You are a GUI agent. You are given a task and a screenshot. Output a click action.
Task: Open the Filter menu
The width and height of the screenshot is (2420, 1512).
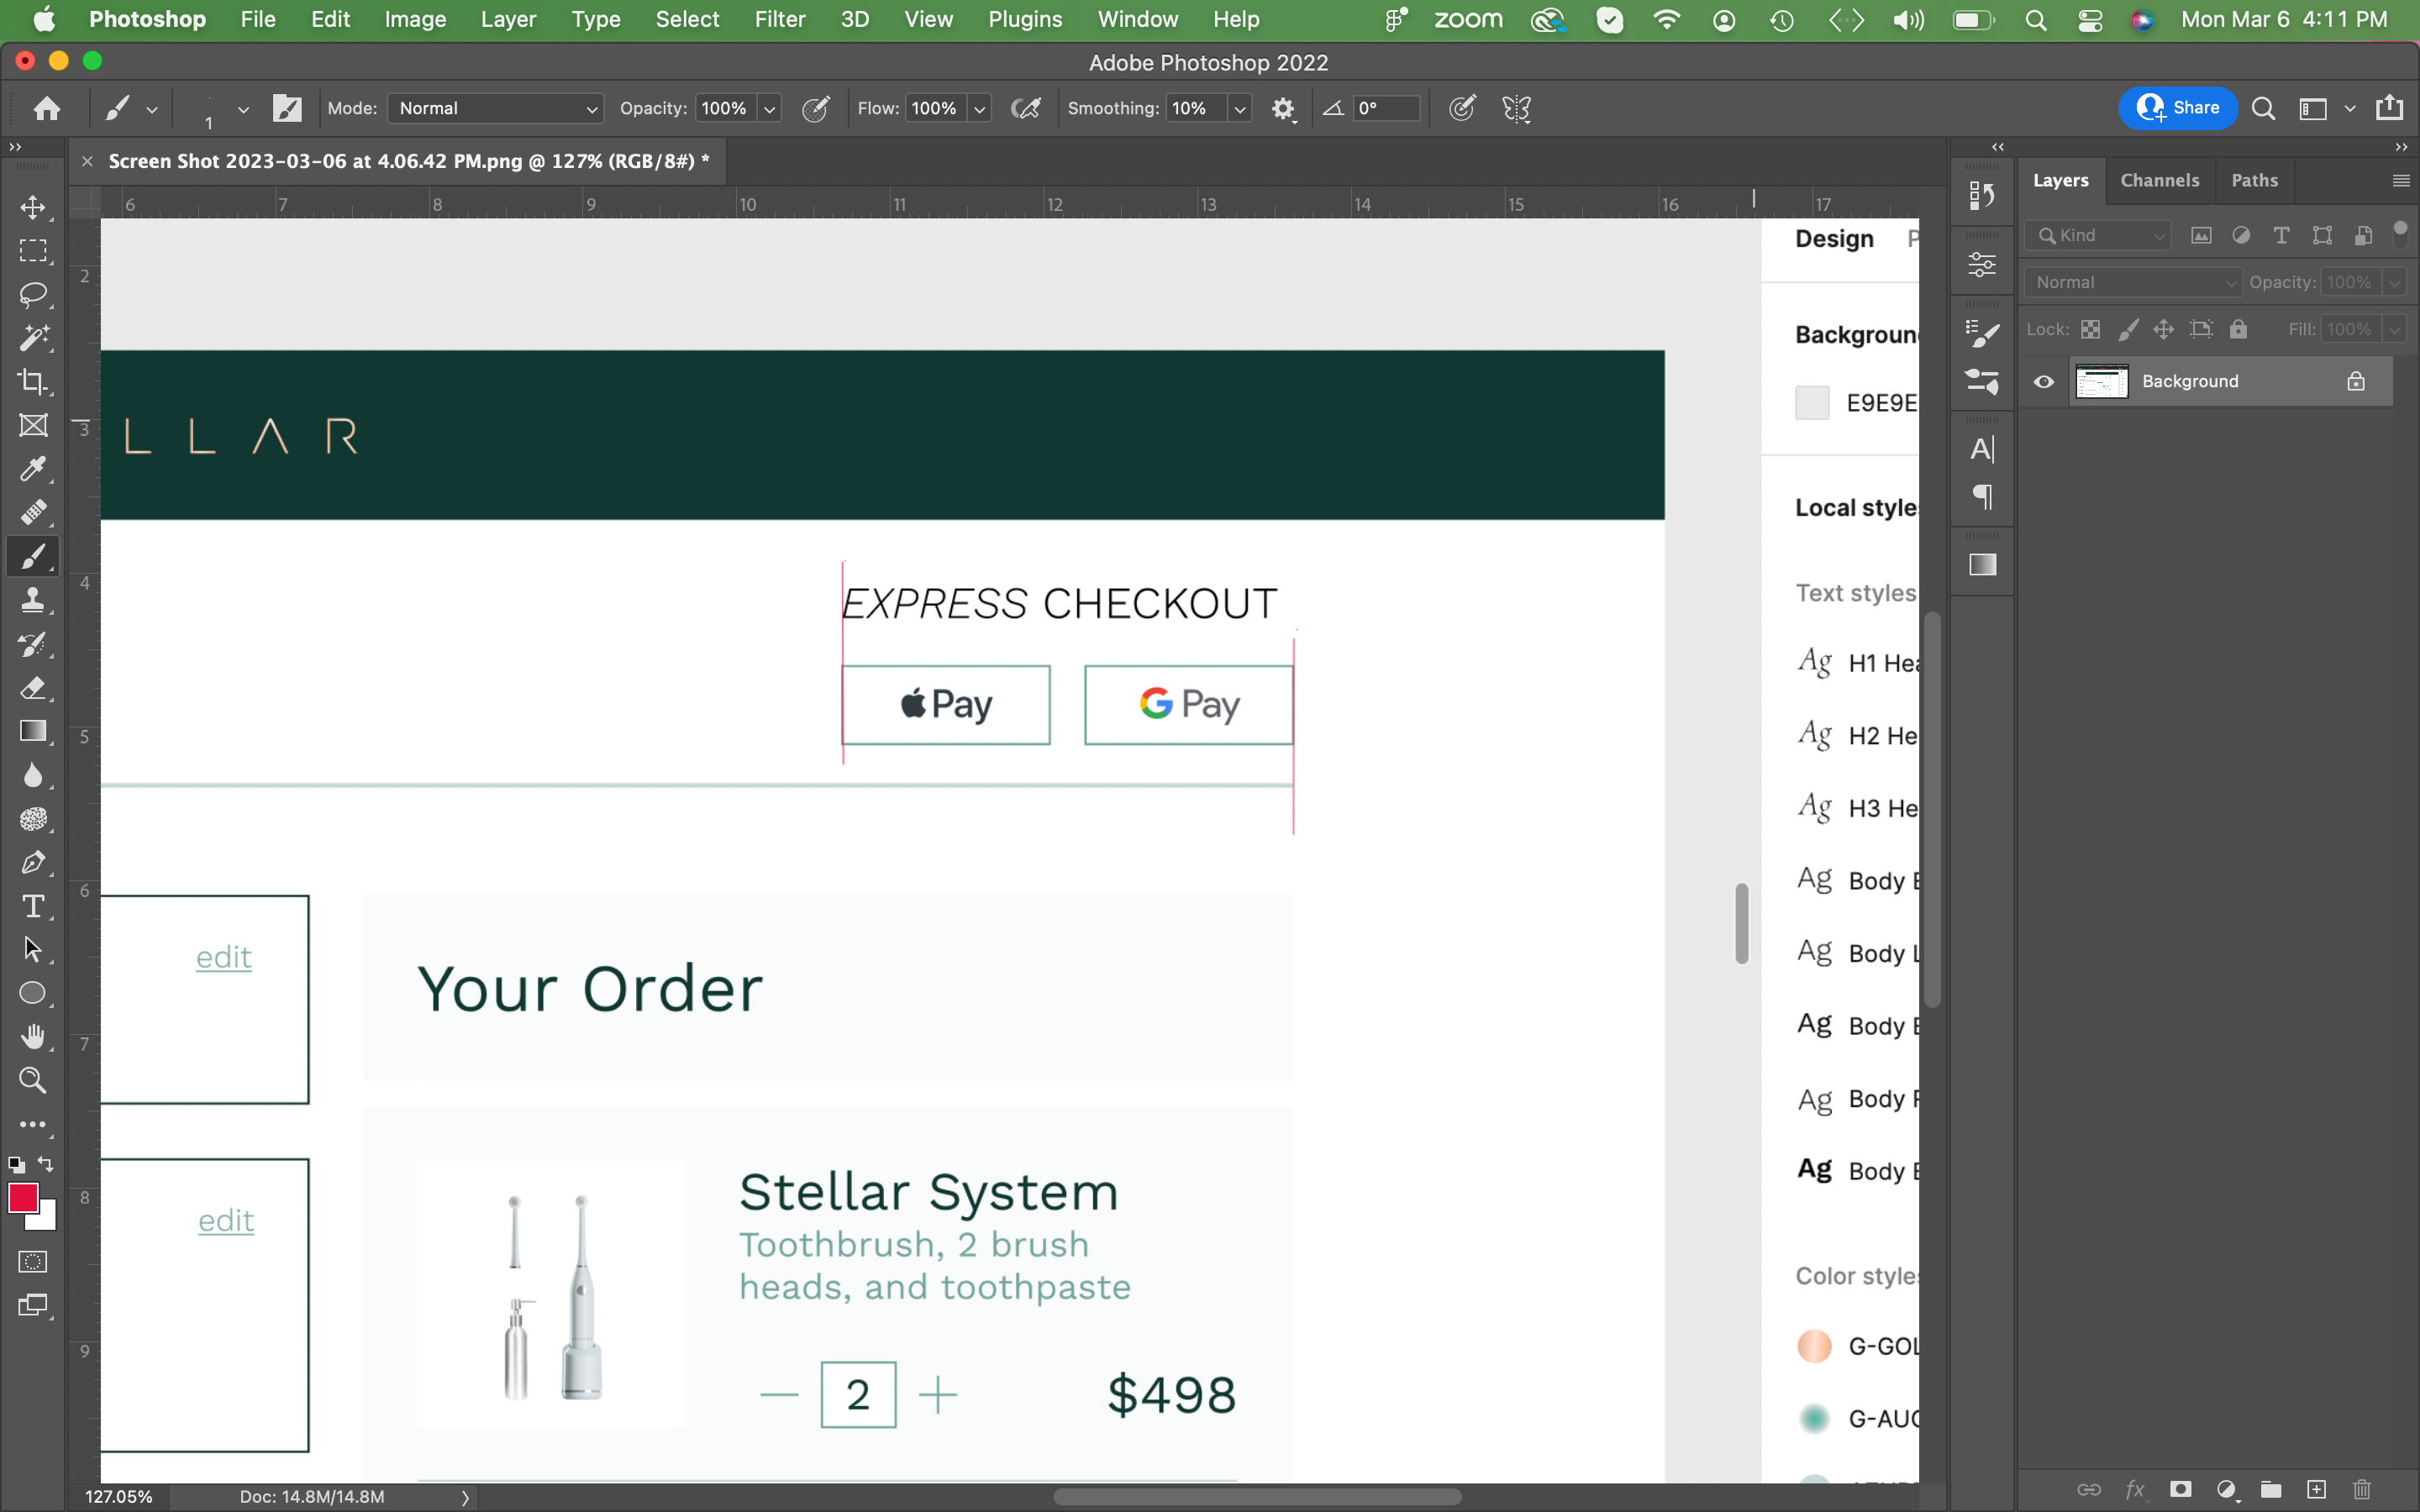pyautogui.click(x=779, y=19)
